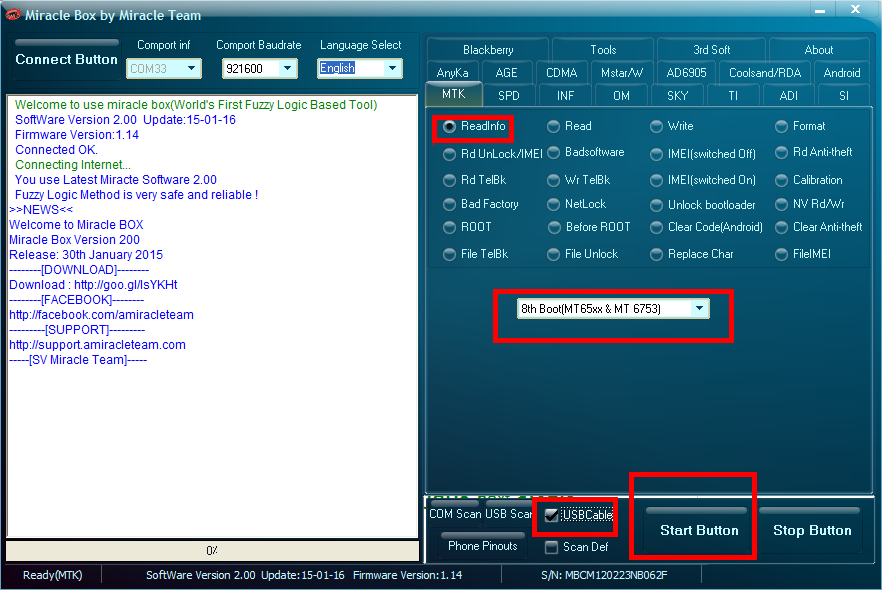Select the Format radio option

tap(800, 126)
